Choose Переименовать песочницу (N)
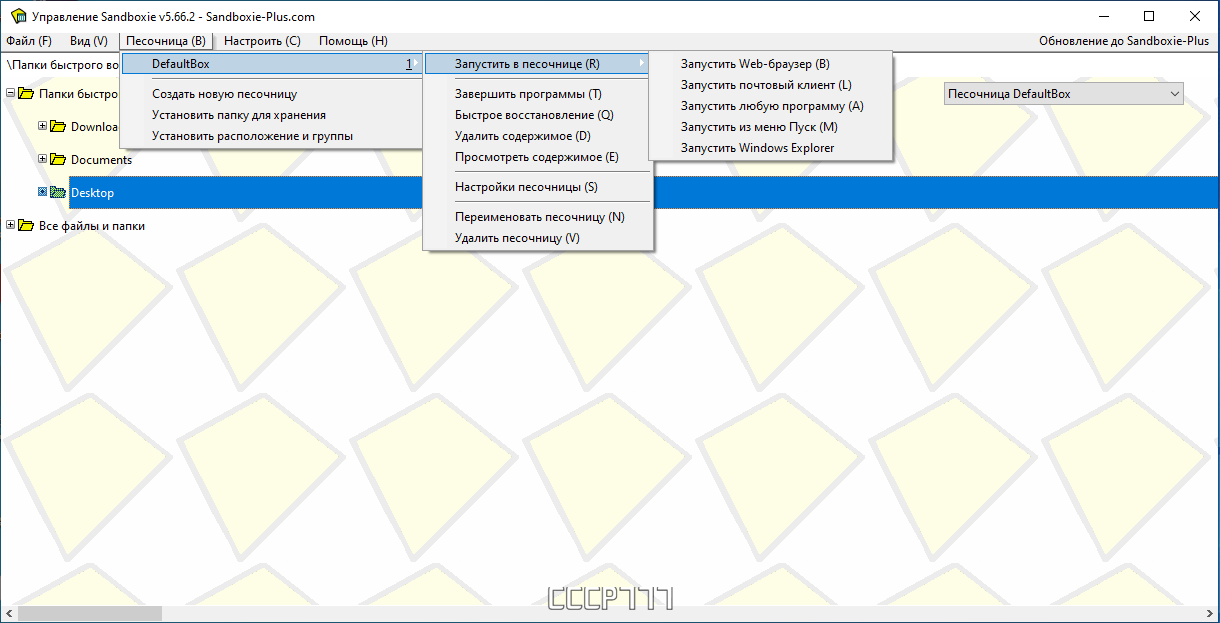Image resolution: width=1220 pixels, height=623 pixels. click(538, 217)
